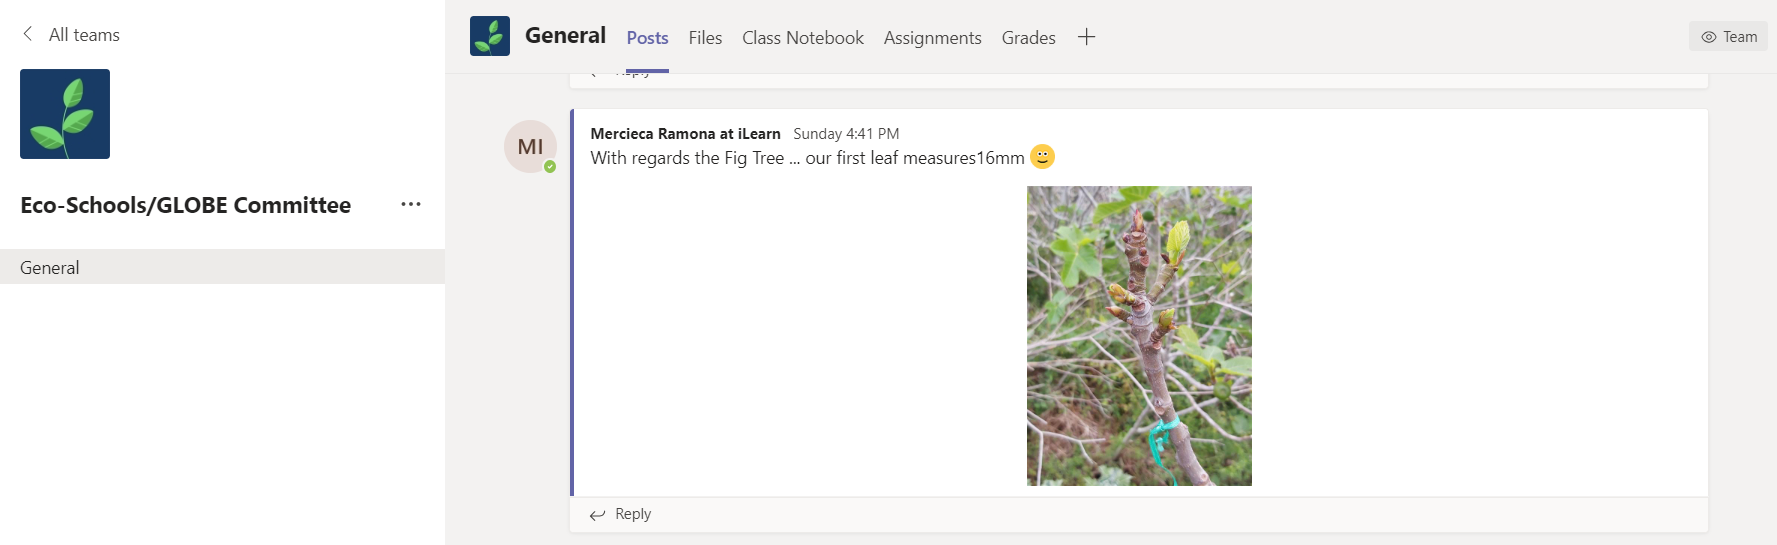
Task: Click the green presence status badge
Action: (550, 167)
